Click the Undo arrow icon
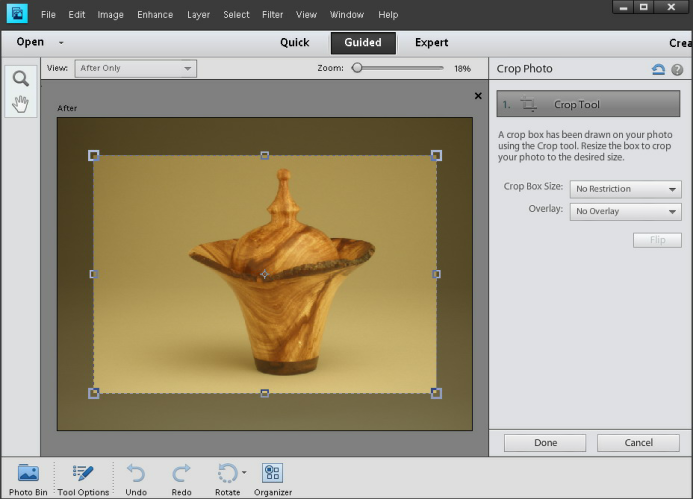This screenshot has height=500, width=693. tap(136, 473)
